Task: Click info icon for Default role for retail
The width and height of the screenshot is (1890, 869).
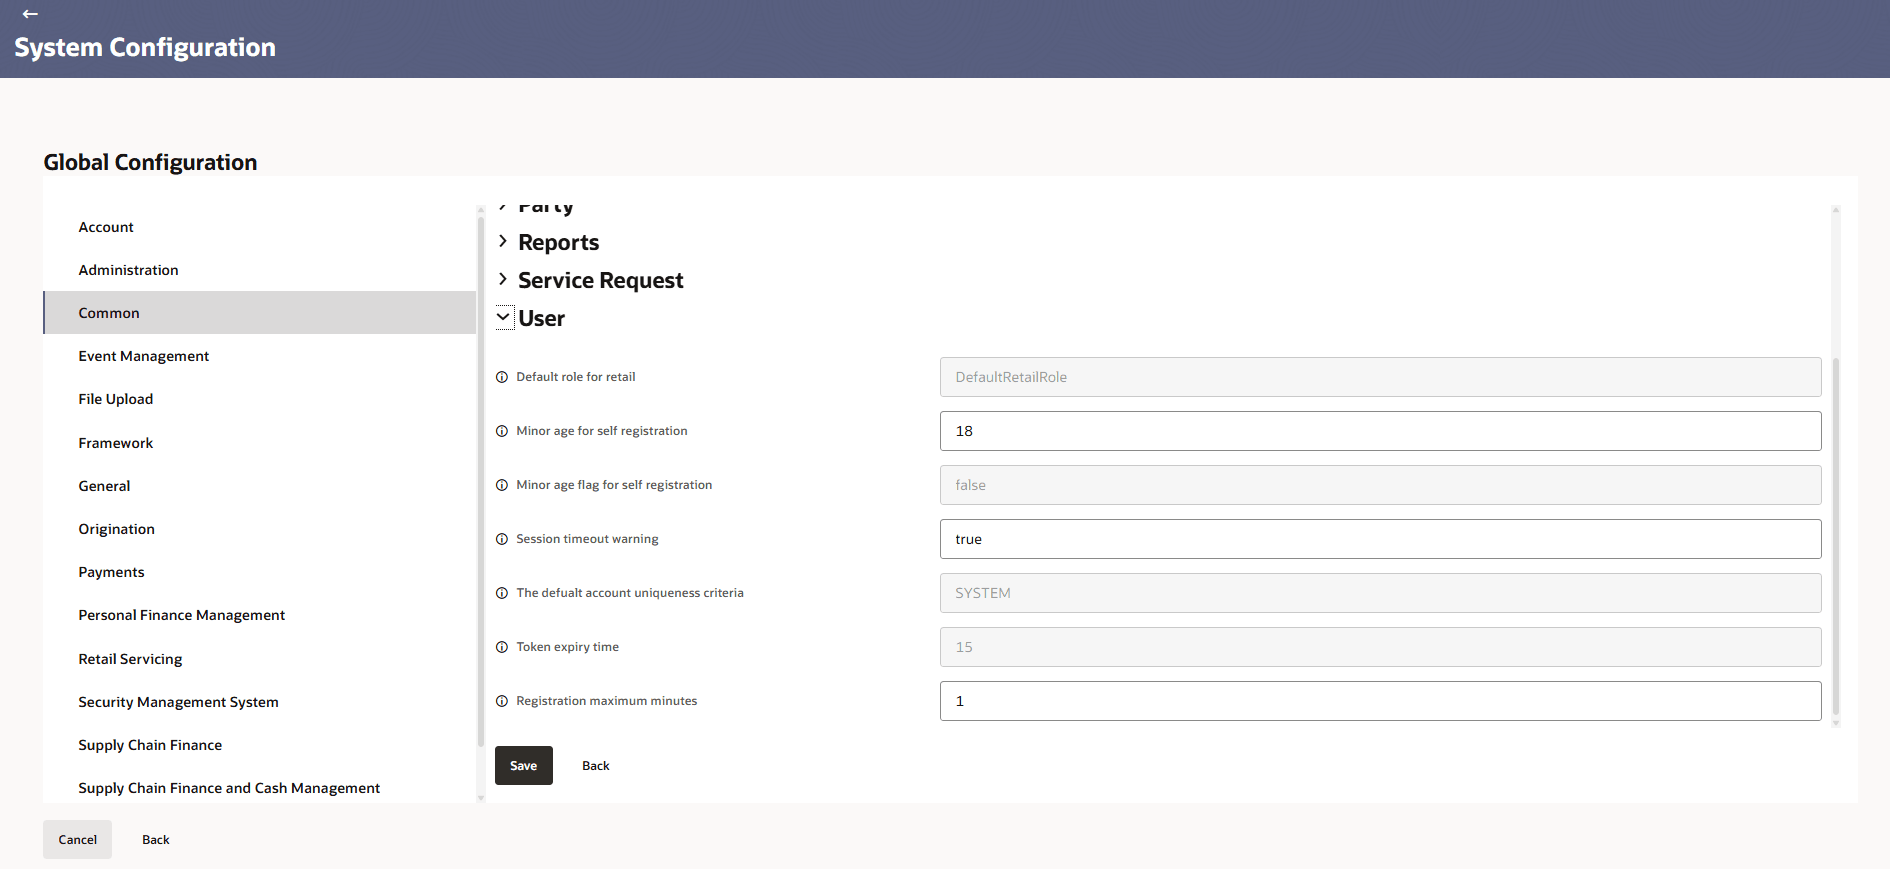Action: tap(502, 377)
